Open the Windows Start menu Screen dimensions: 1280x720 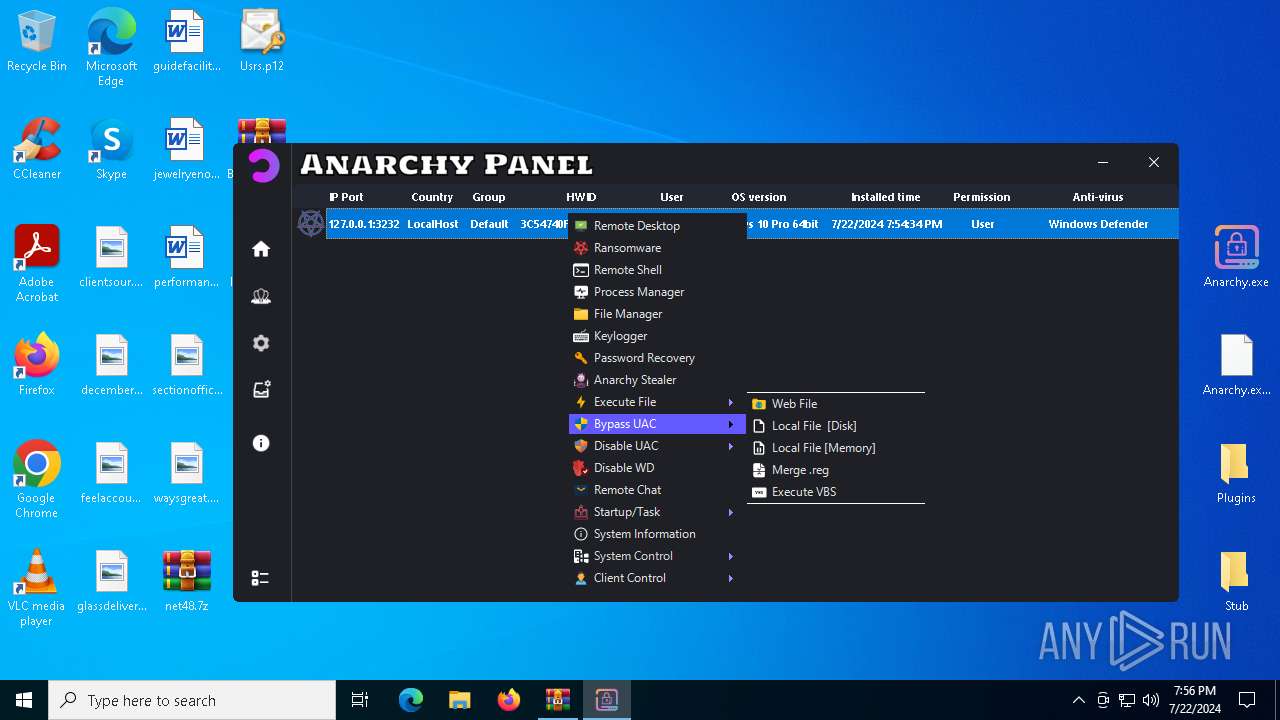(24, 700)
